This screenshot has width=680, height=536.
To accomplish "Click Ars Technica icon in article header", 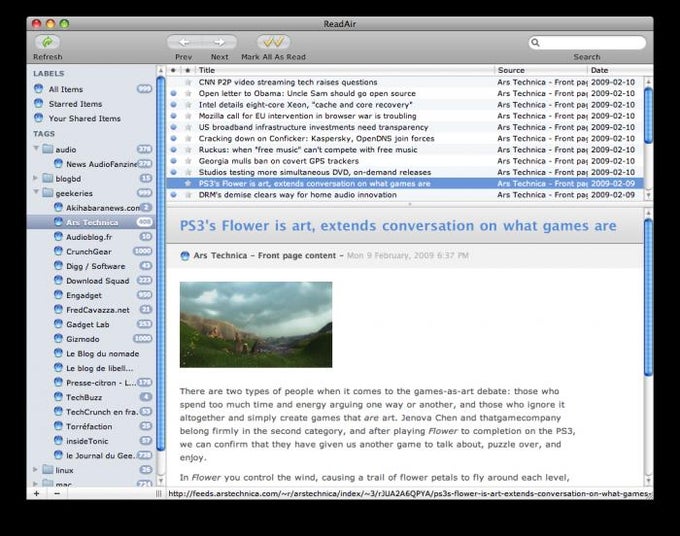I will [185, 256].
